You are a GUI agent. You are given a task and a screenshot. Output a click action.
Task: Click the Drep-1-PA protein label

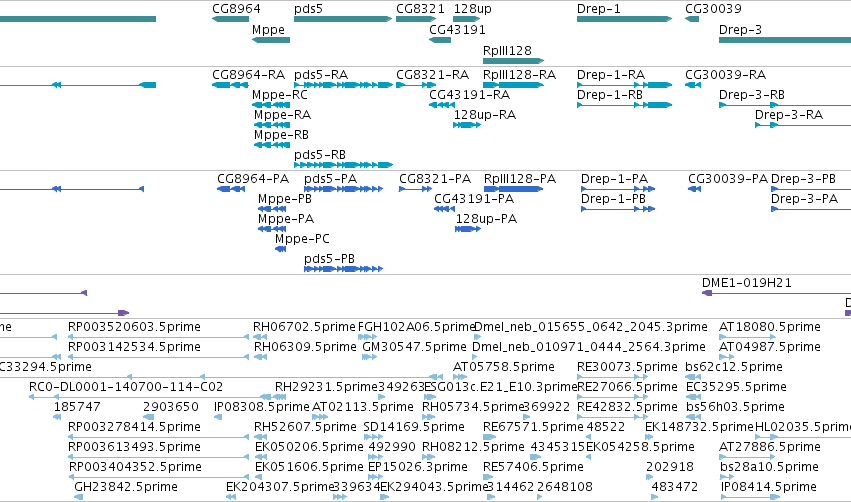click(614, 179)
